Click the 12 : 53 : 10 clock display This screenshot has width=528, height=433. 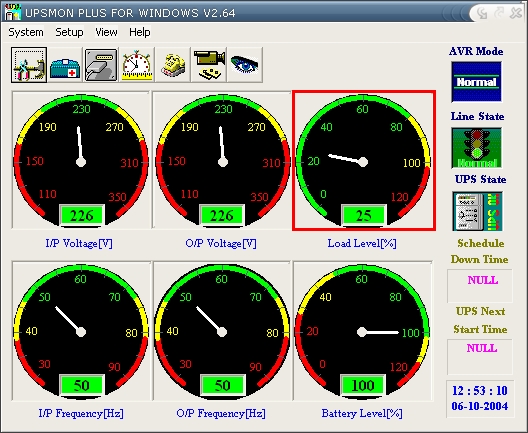pos(480,391)
